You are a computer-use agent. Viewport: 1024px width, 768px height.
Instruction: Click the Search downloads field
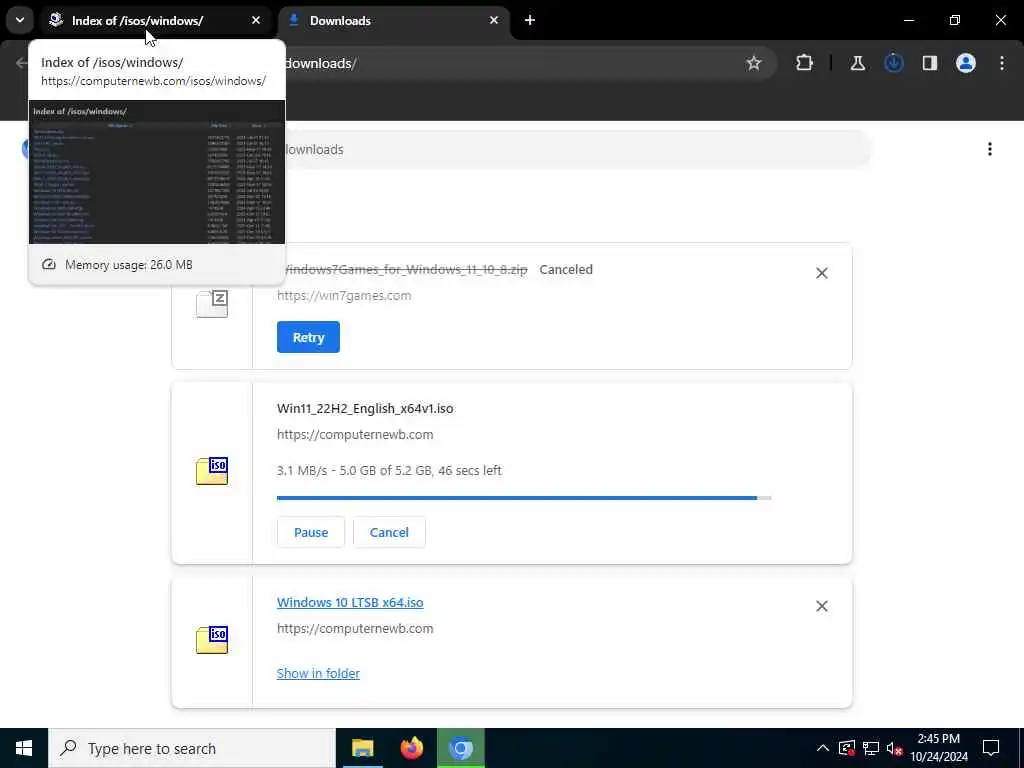(x=575, y=149)
